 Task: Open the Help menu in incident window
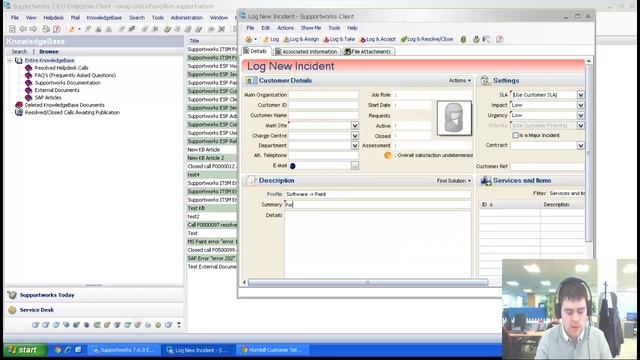point(352,28)
